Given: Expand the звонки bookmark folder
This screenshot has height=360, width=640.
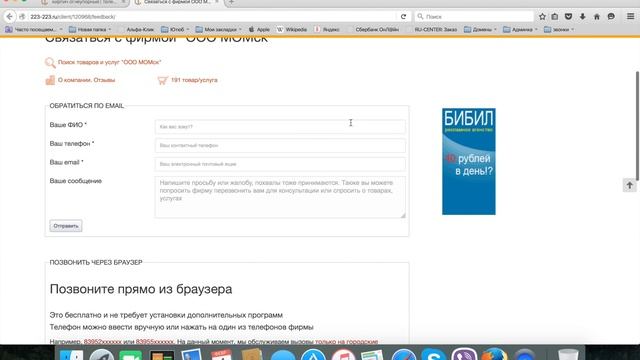Looking at the screenshot, I should (559, 29).
